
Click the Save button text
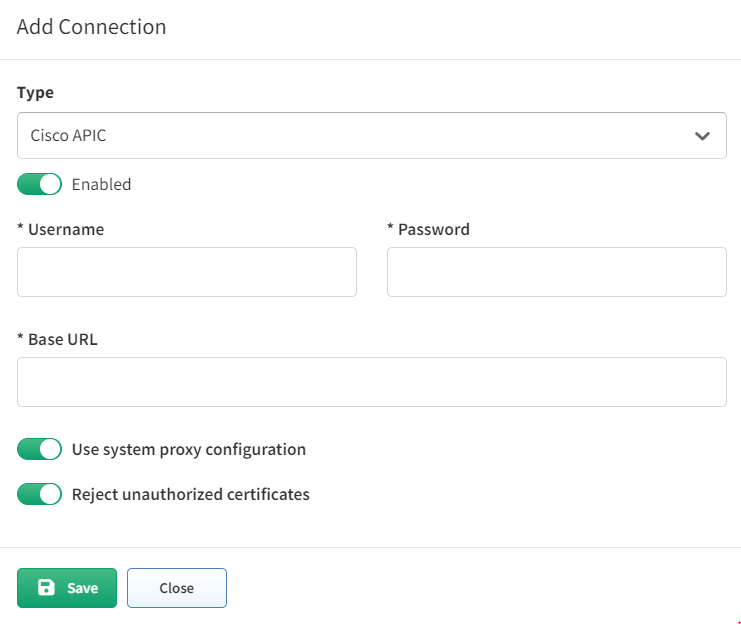pyautogui.click(x=83, y=588)
